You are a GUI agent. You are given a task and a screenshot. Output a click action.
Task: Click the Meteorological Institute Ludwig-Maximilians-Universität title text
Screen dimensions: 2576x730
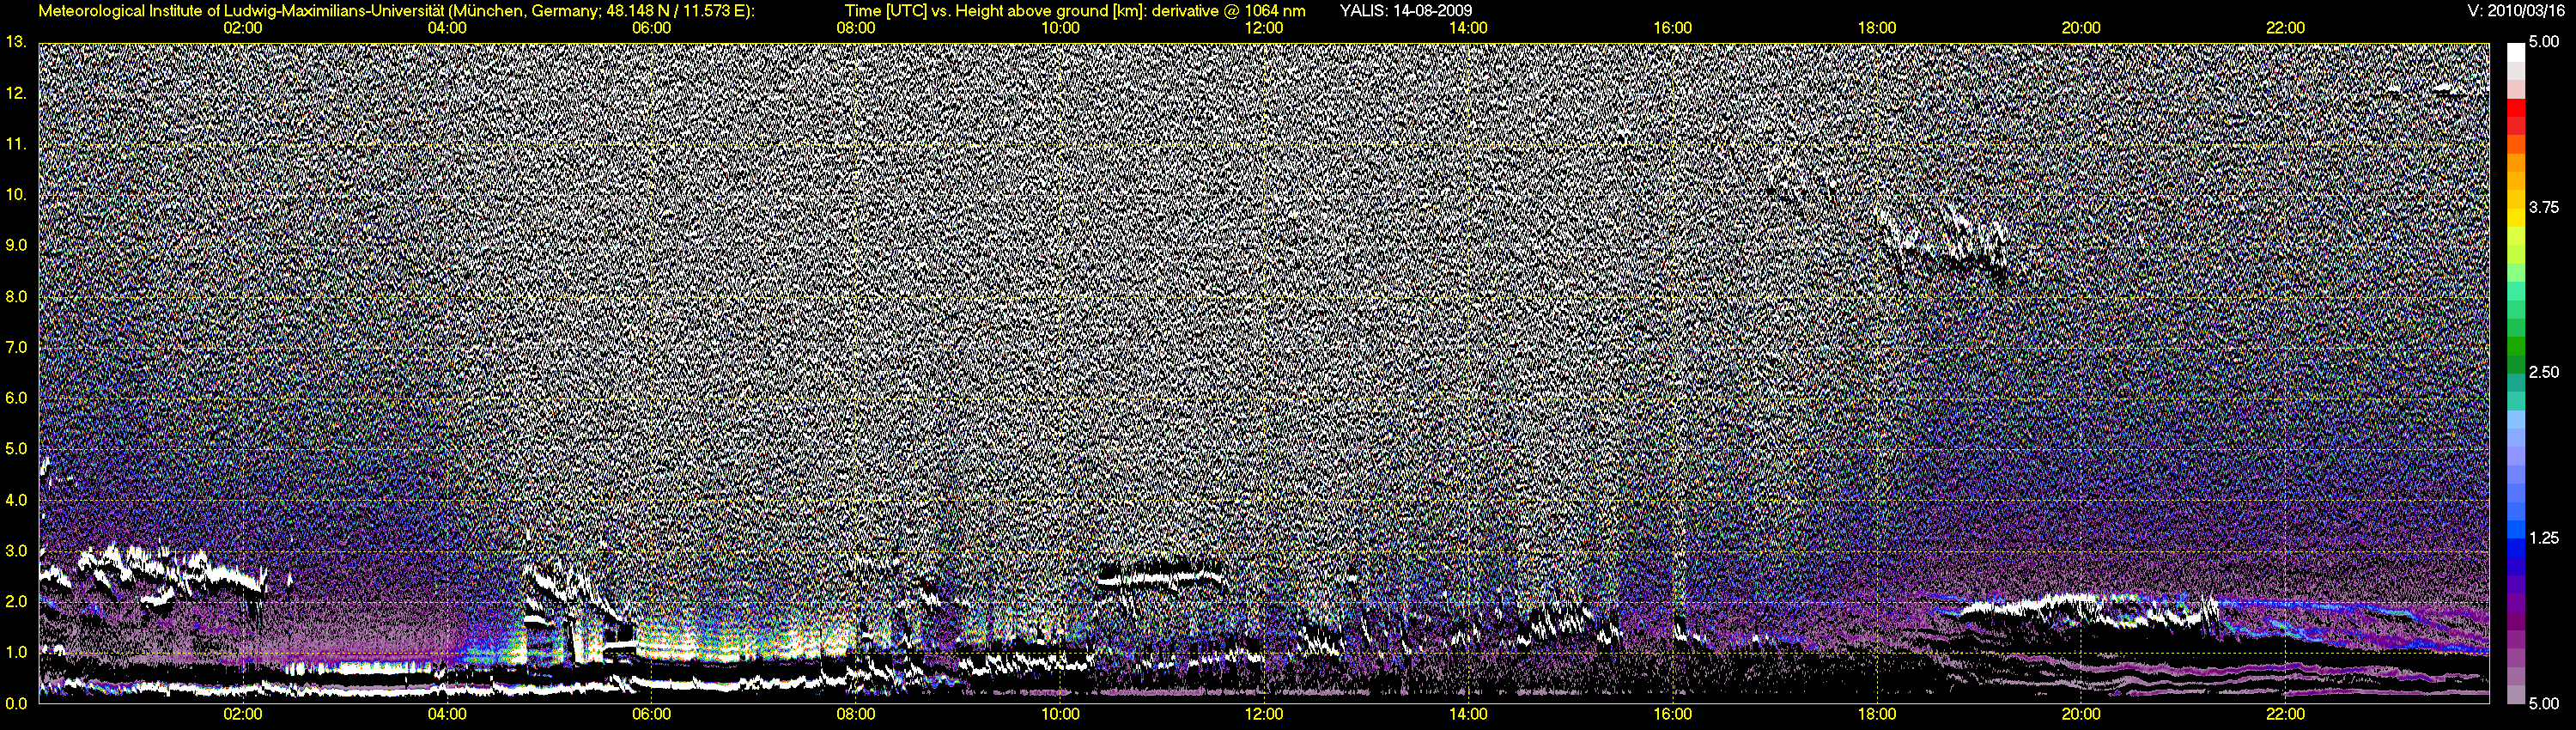tap(397, 11)
